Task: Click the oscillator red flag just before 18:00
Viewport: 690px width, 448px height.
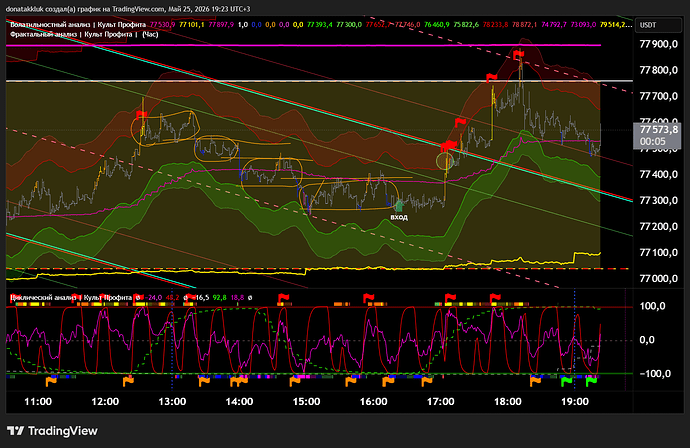Action: [x=495, y=299]
